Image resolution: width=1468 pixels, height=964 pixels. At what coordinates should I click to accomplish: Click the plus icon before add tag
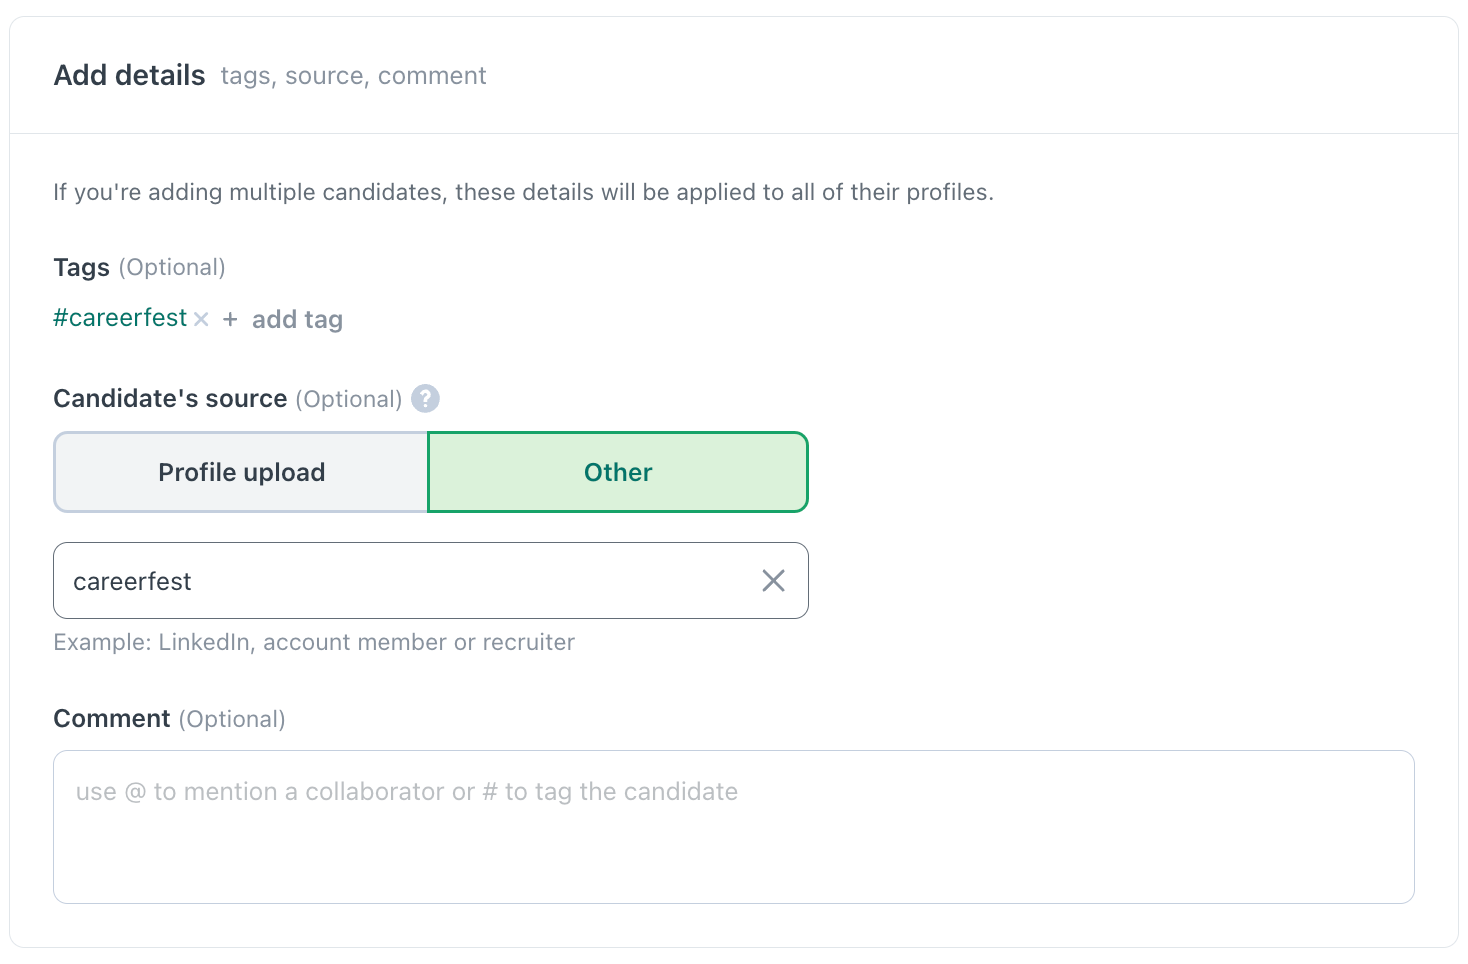[230, 319]
